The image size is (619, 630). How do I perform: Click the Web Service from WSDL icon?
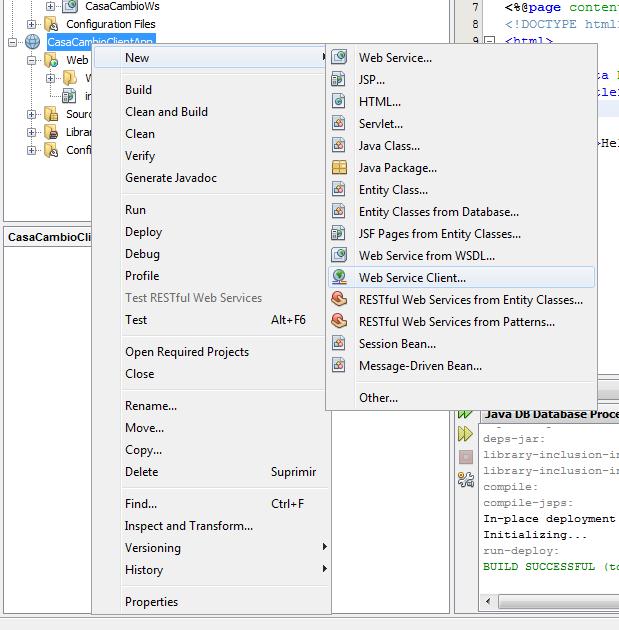(339, 255)
